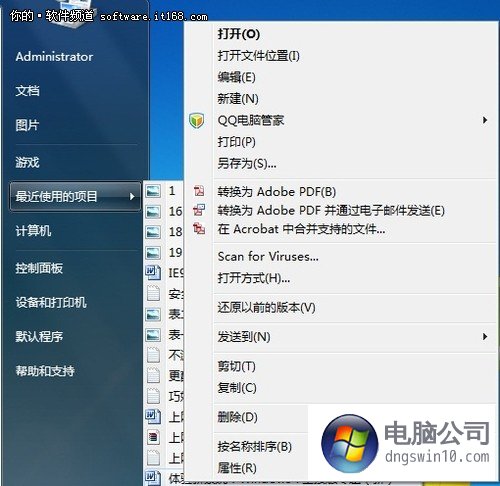Choose 另存为(S)... entry
Screen dimensions: 500x486
pos(247,164)
